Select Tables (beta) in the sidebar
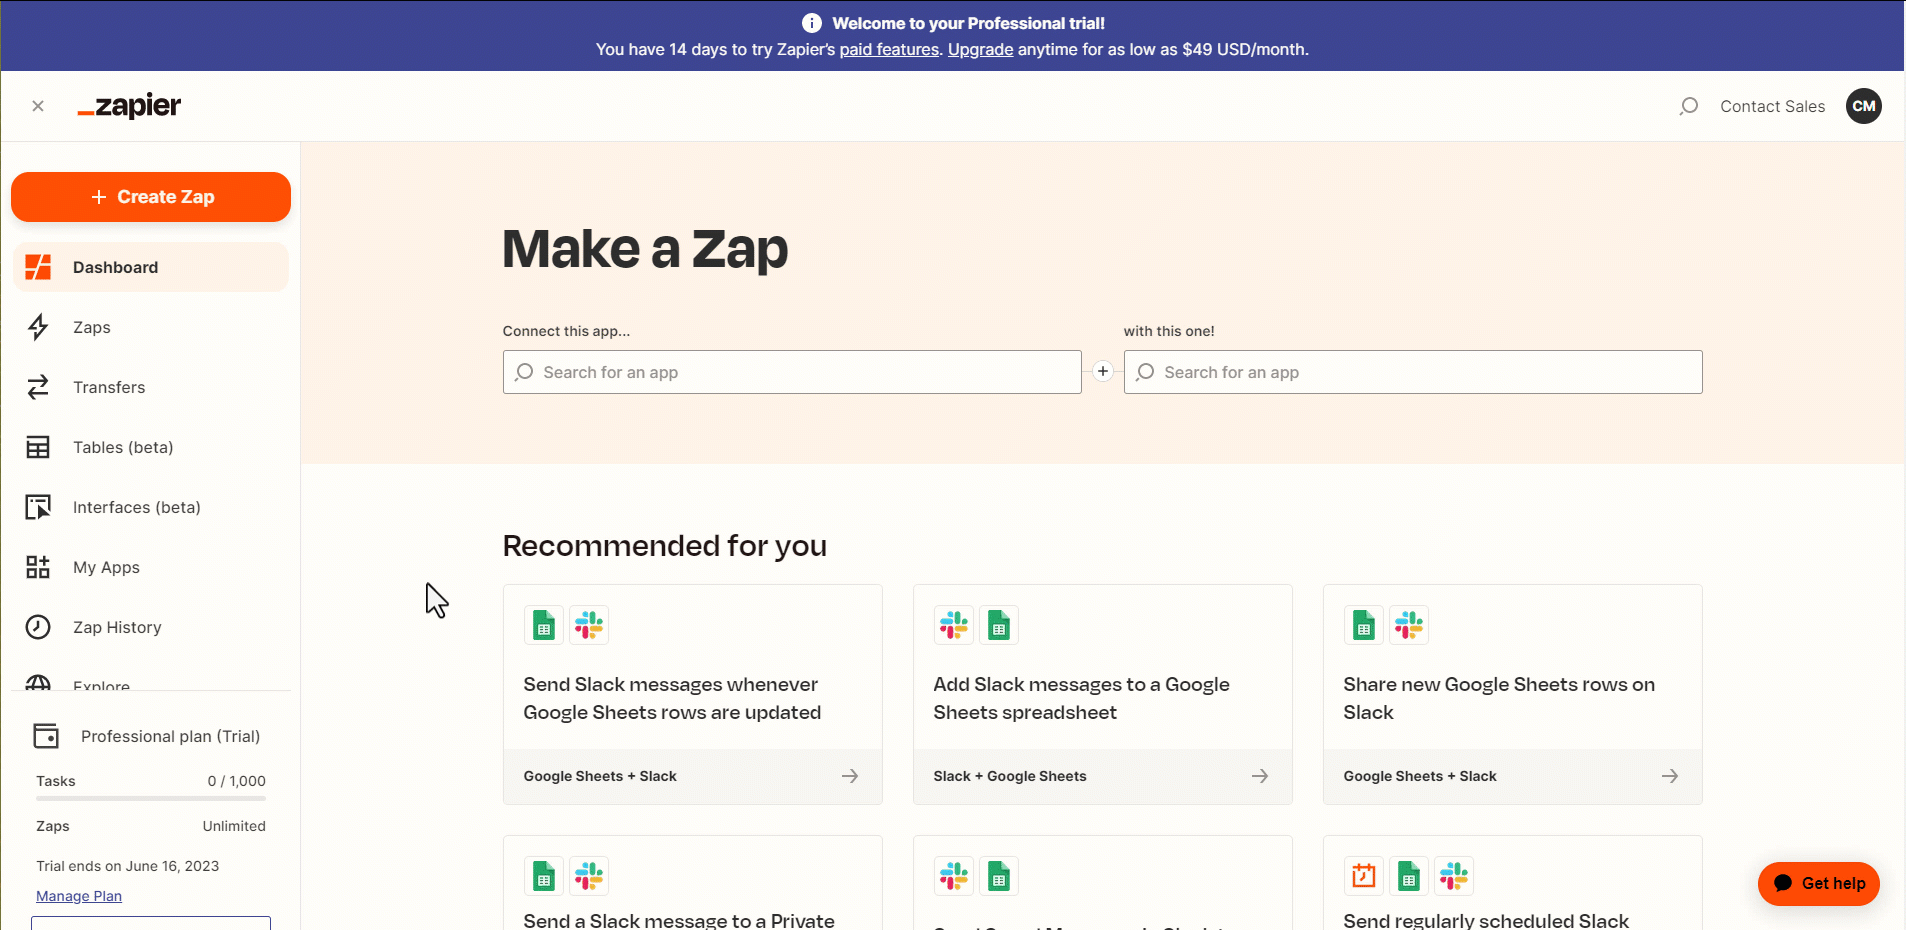The width and height of the screenshot is (1906, 930). (151, 447)
